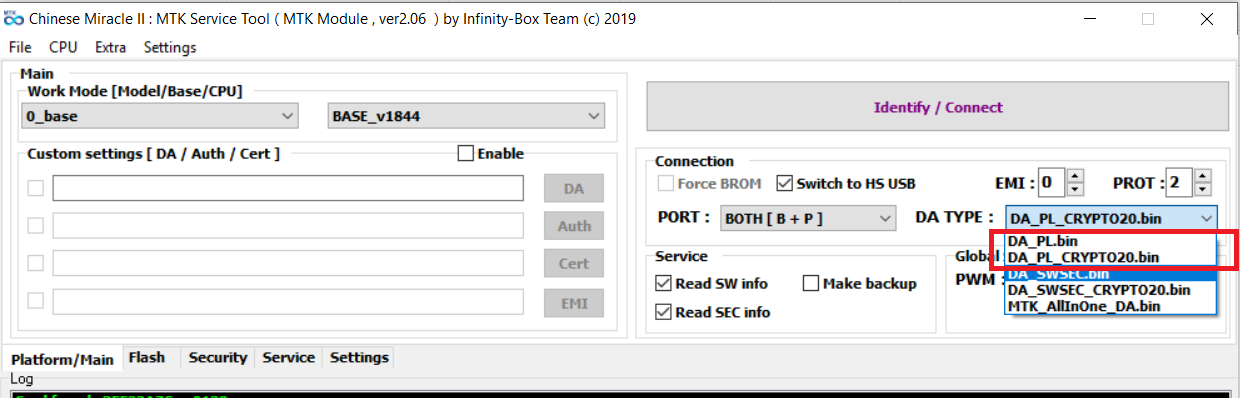
Task: Click the DA browse button
Action: tap(574, 188)
